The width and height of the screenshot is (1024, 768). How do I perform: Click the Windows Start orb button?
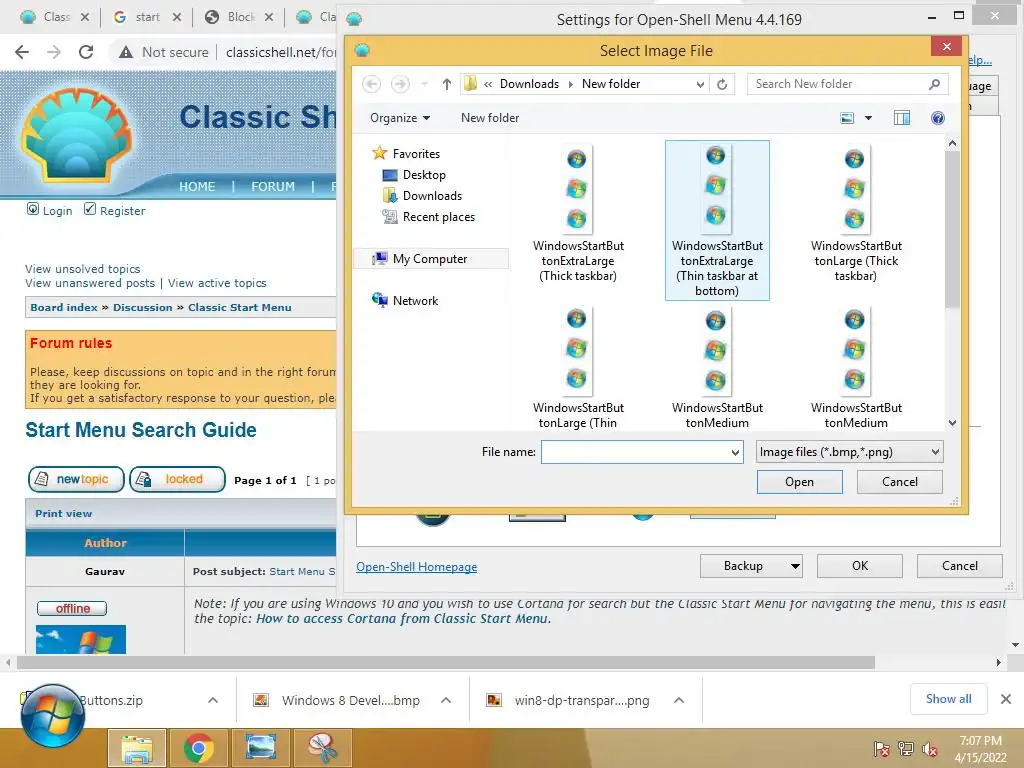[x=52, y=716]
